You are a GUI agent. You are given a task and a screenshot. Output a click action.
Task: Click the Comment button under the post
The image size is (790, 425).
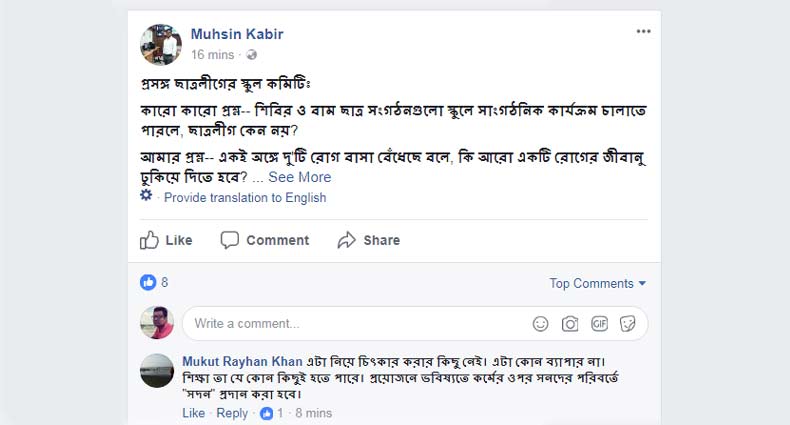[265, 240]
